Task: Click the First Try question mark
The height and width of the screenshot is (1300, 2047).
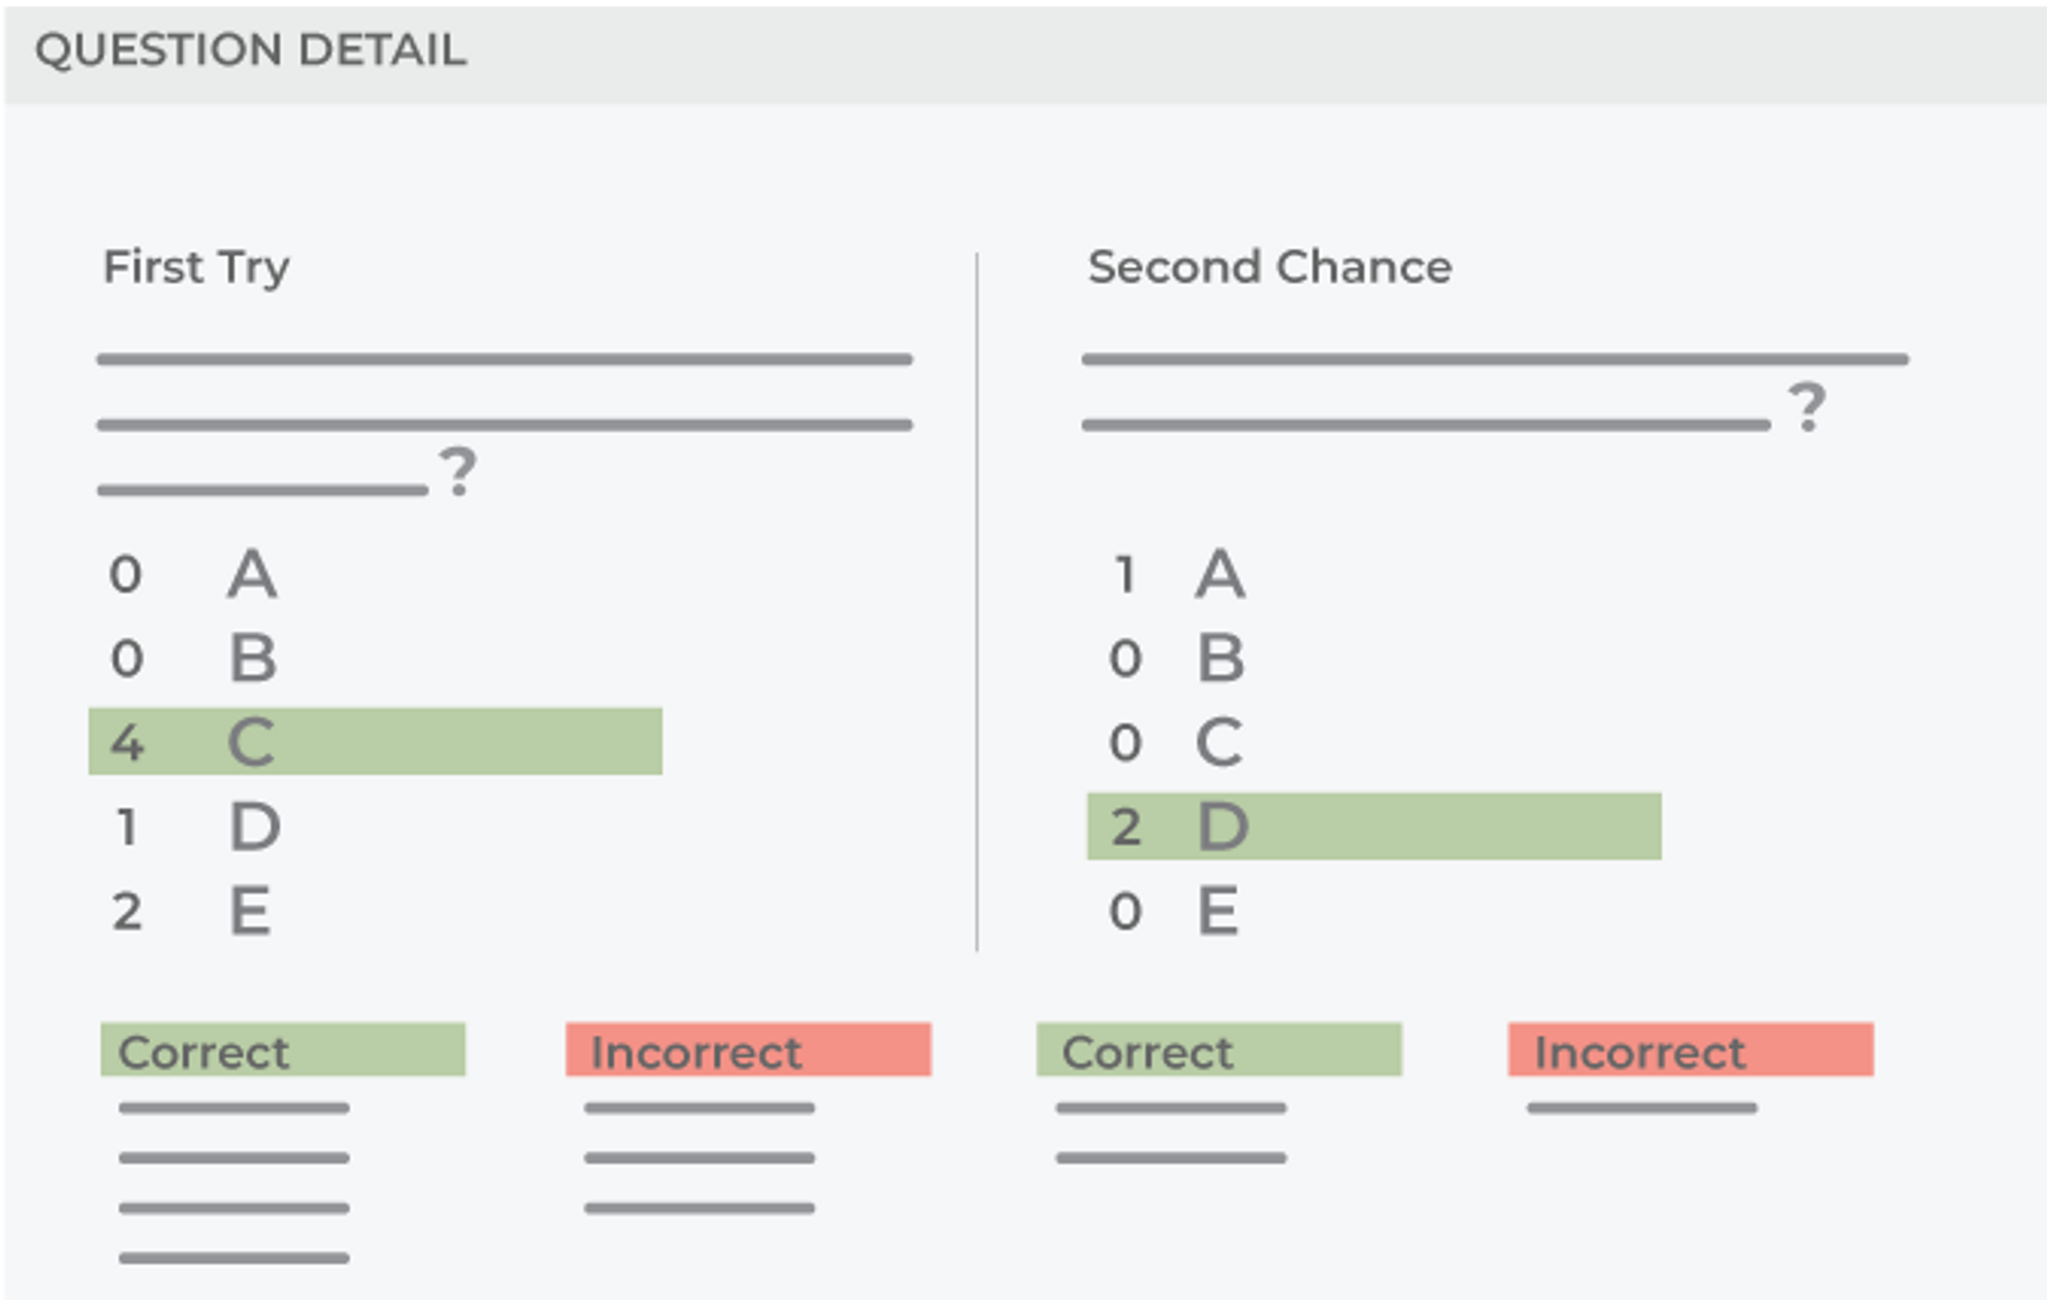Action: pyautogui.click(x=458, y=472)
